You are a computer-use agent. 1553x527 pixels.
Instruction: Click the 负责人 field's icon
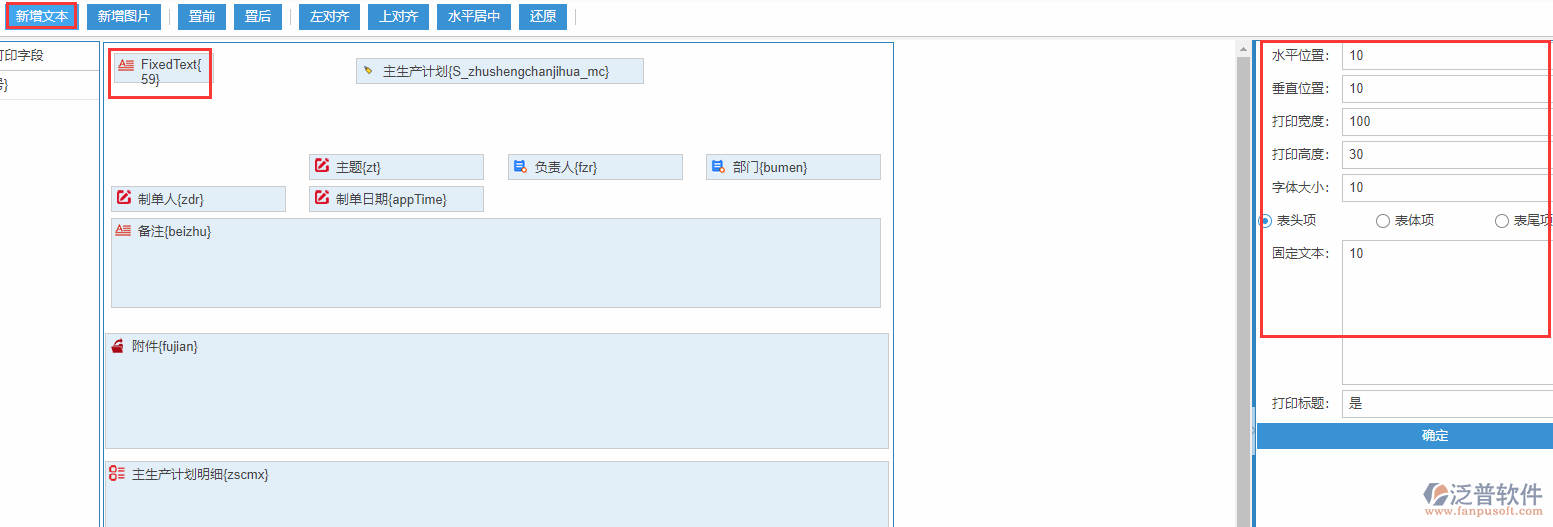click(x=520, y=167)
